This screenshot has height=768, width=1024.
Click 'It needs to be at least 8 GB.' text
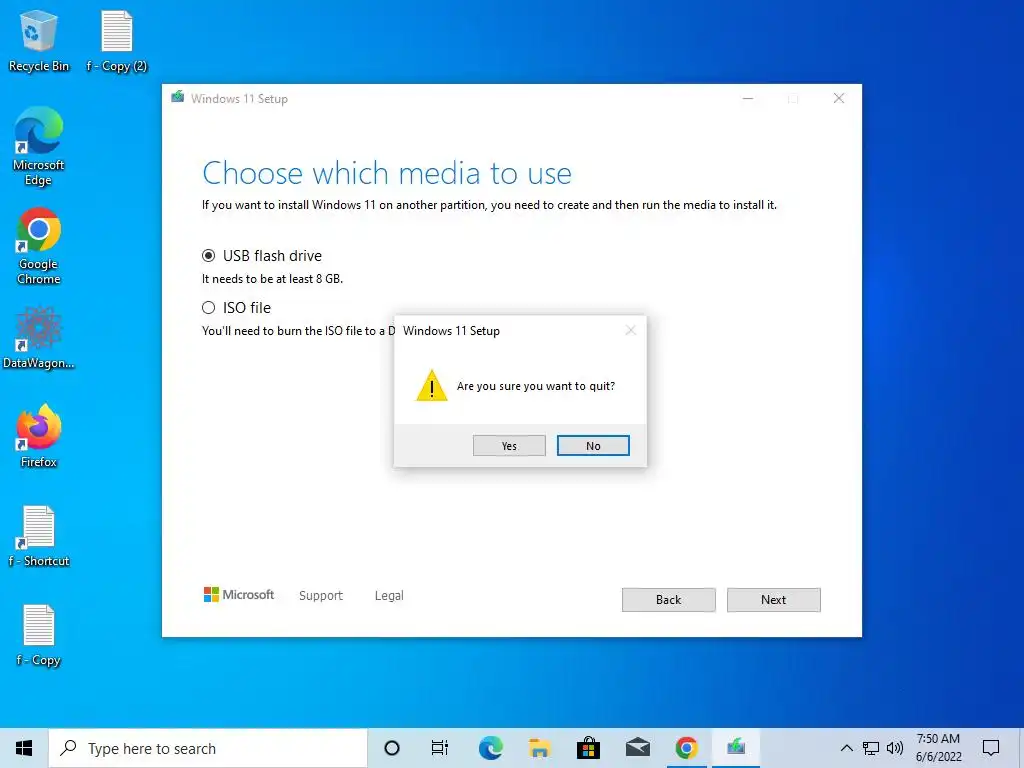click(272, 279)
